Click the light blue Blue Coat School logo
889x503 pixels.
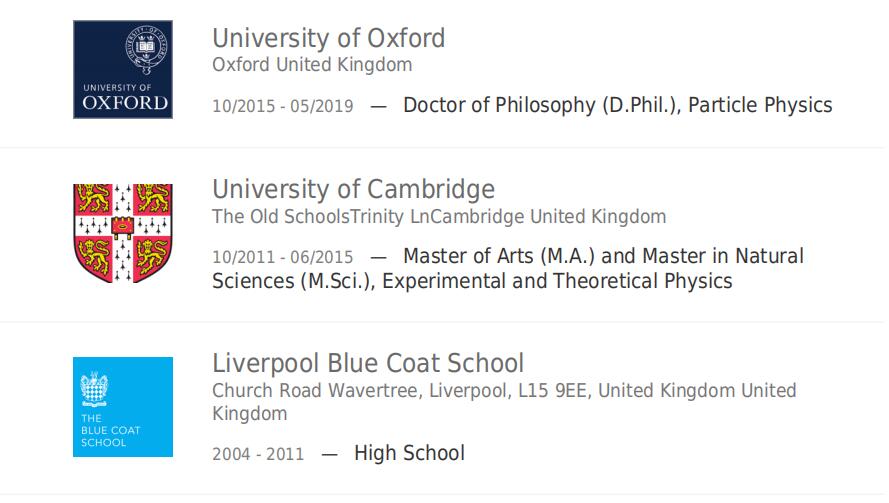123,407
